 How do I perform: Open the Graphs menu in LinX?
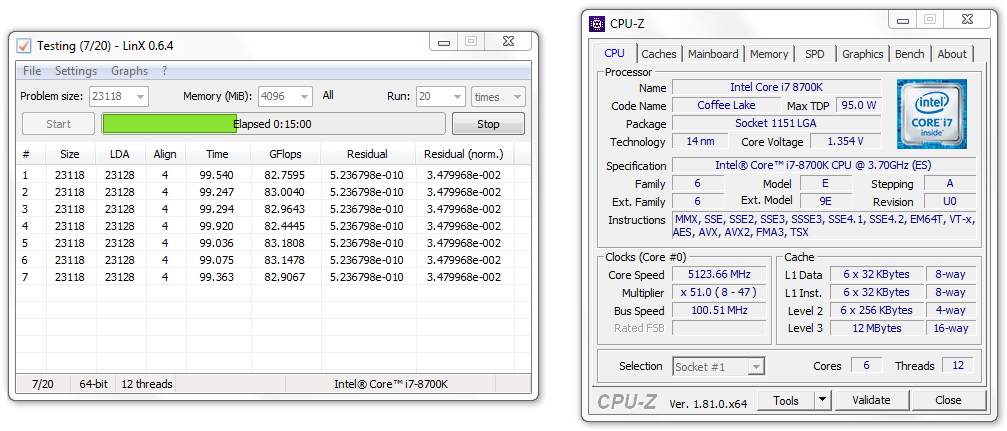pyautogui.click(x=130, y=71)
